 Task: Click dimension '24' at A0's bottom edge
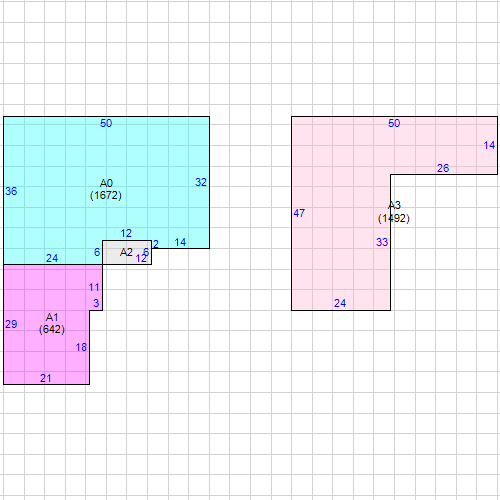(x=52, y=258)
